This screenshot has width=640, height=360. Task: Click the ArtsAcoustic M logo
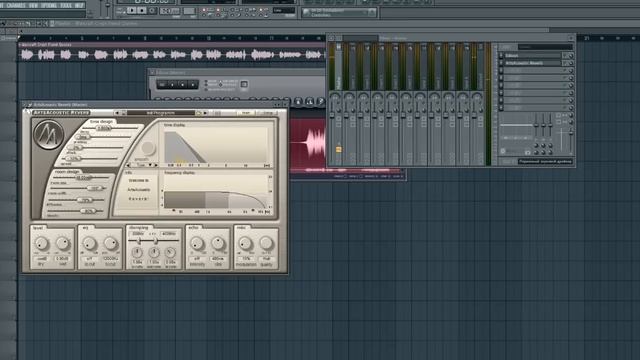(x=49, y=134)
